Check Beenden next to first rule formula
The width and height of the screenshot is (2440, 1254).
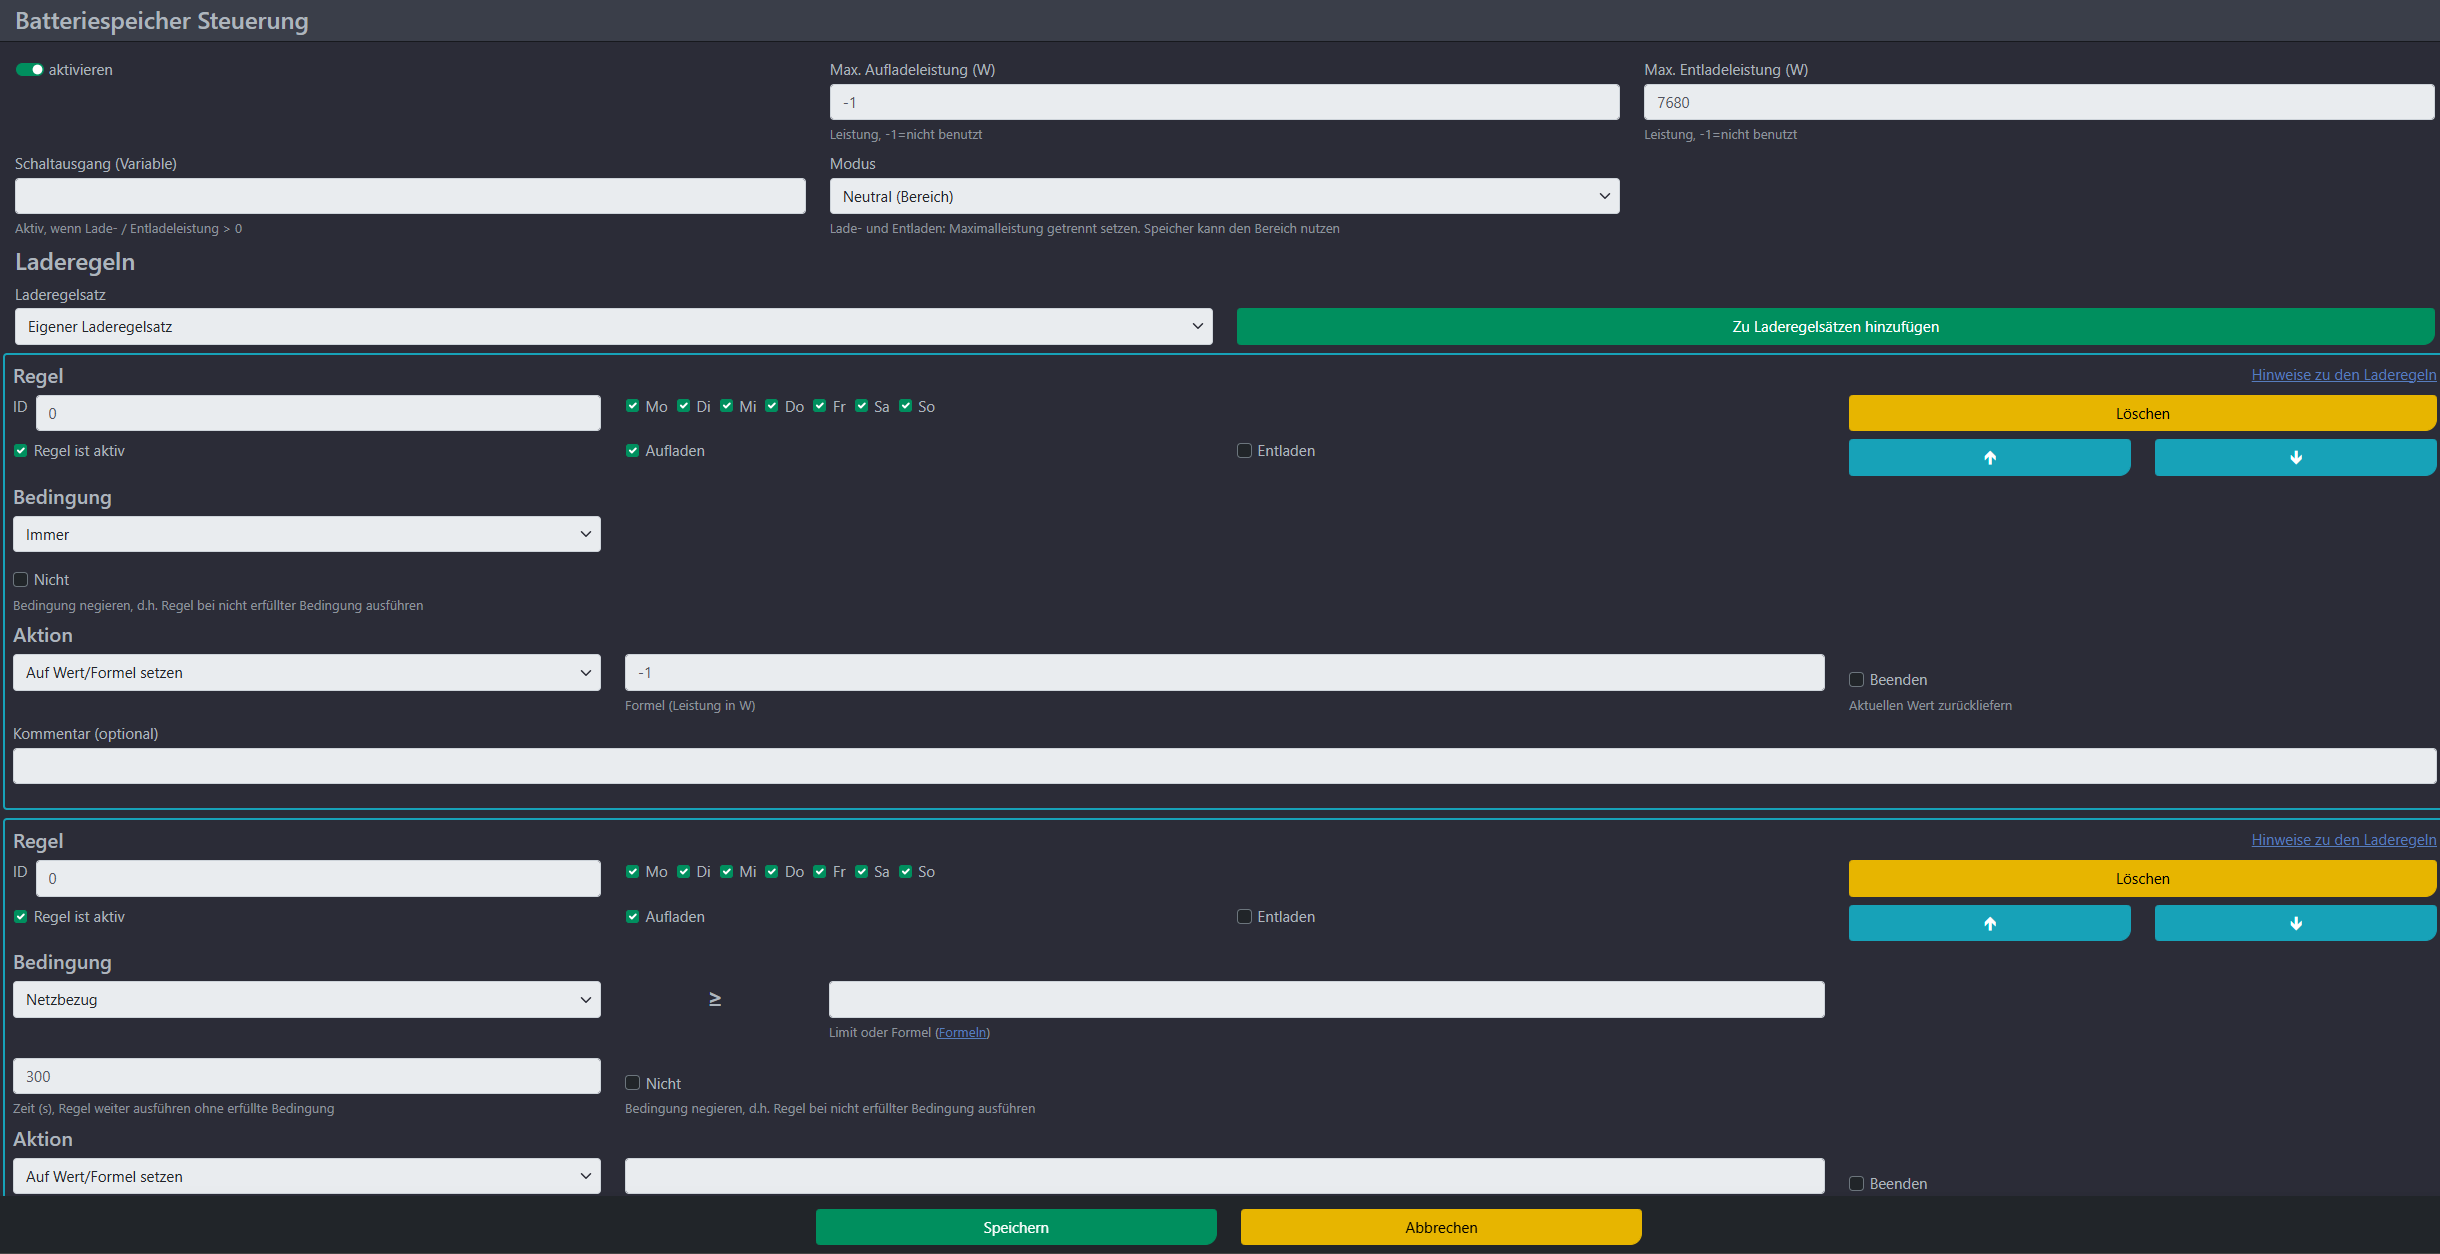(x=1856, y=680)
